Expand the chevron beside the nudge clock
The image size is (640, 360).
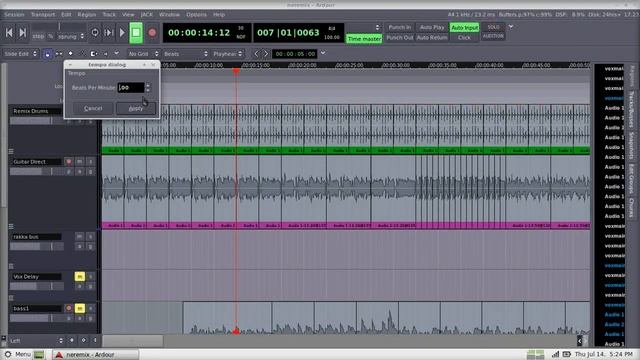pyautogui.click(x=323, y=53)
